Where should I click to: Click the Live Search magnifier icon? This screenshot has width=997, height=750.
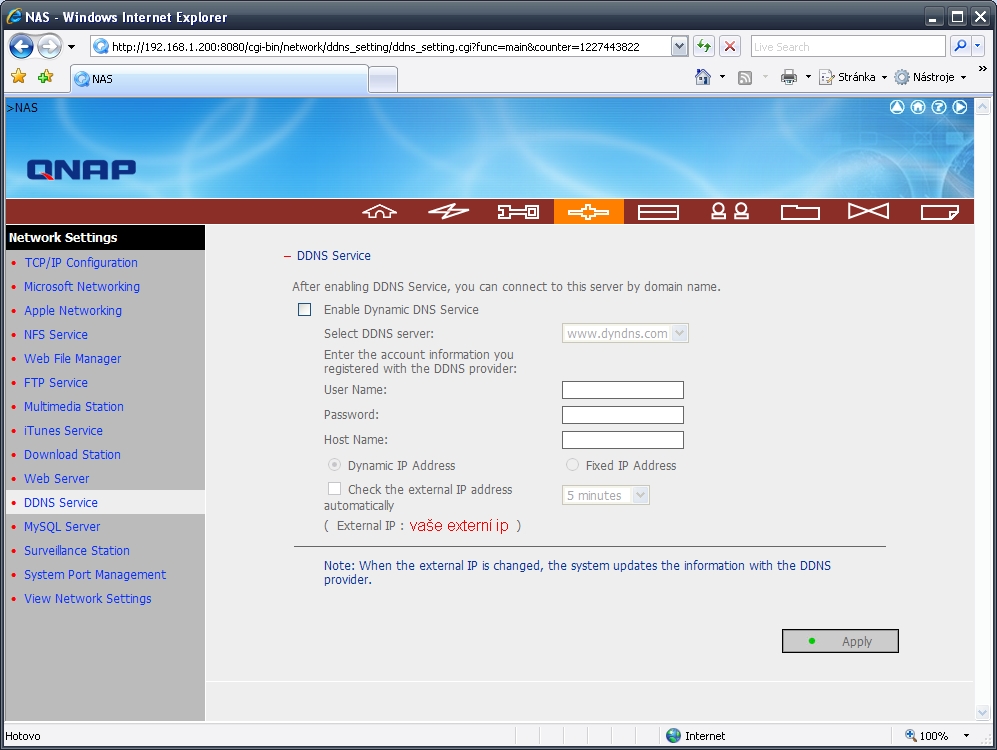[x=960, y=46]
